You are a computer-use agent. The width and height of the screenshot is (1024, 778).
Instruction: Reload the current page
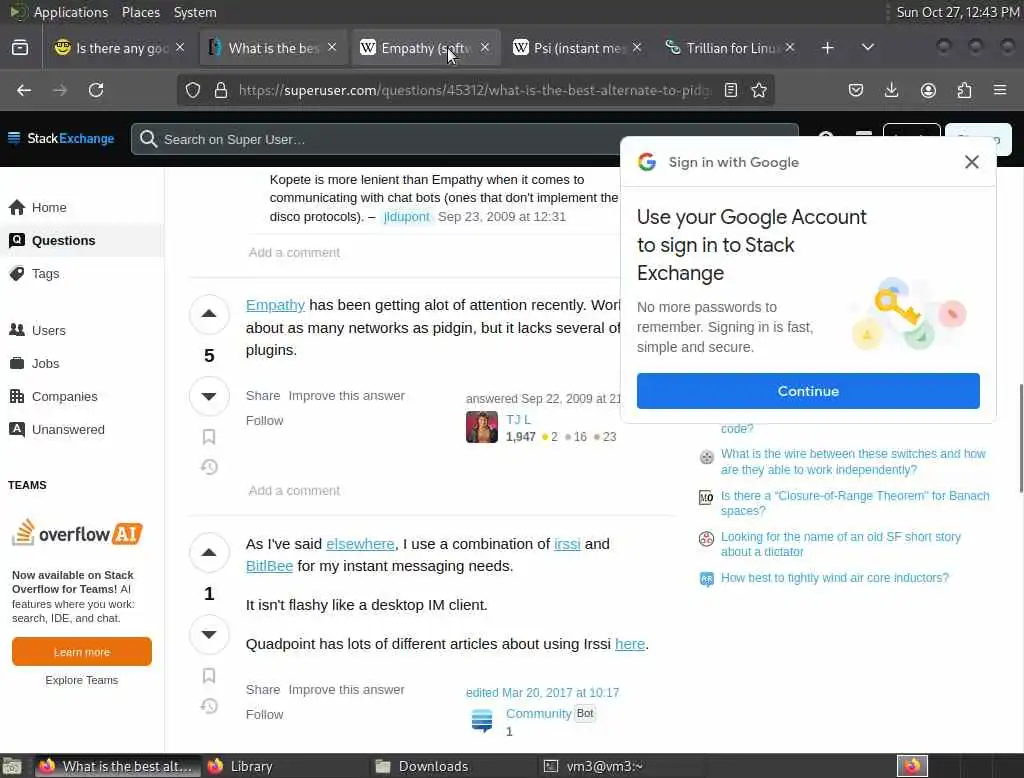[96, 90]
